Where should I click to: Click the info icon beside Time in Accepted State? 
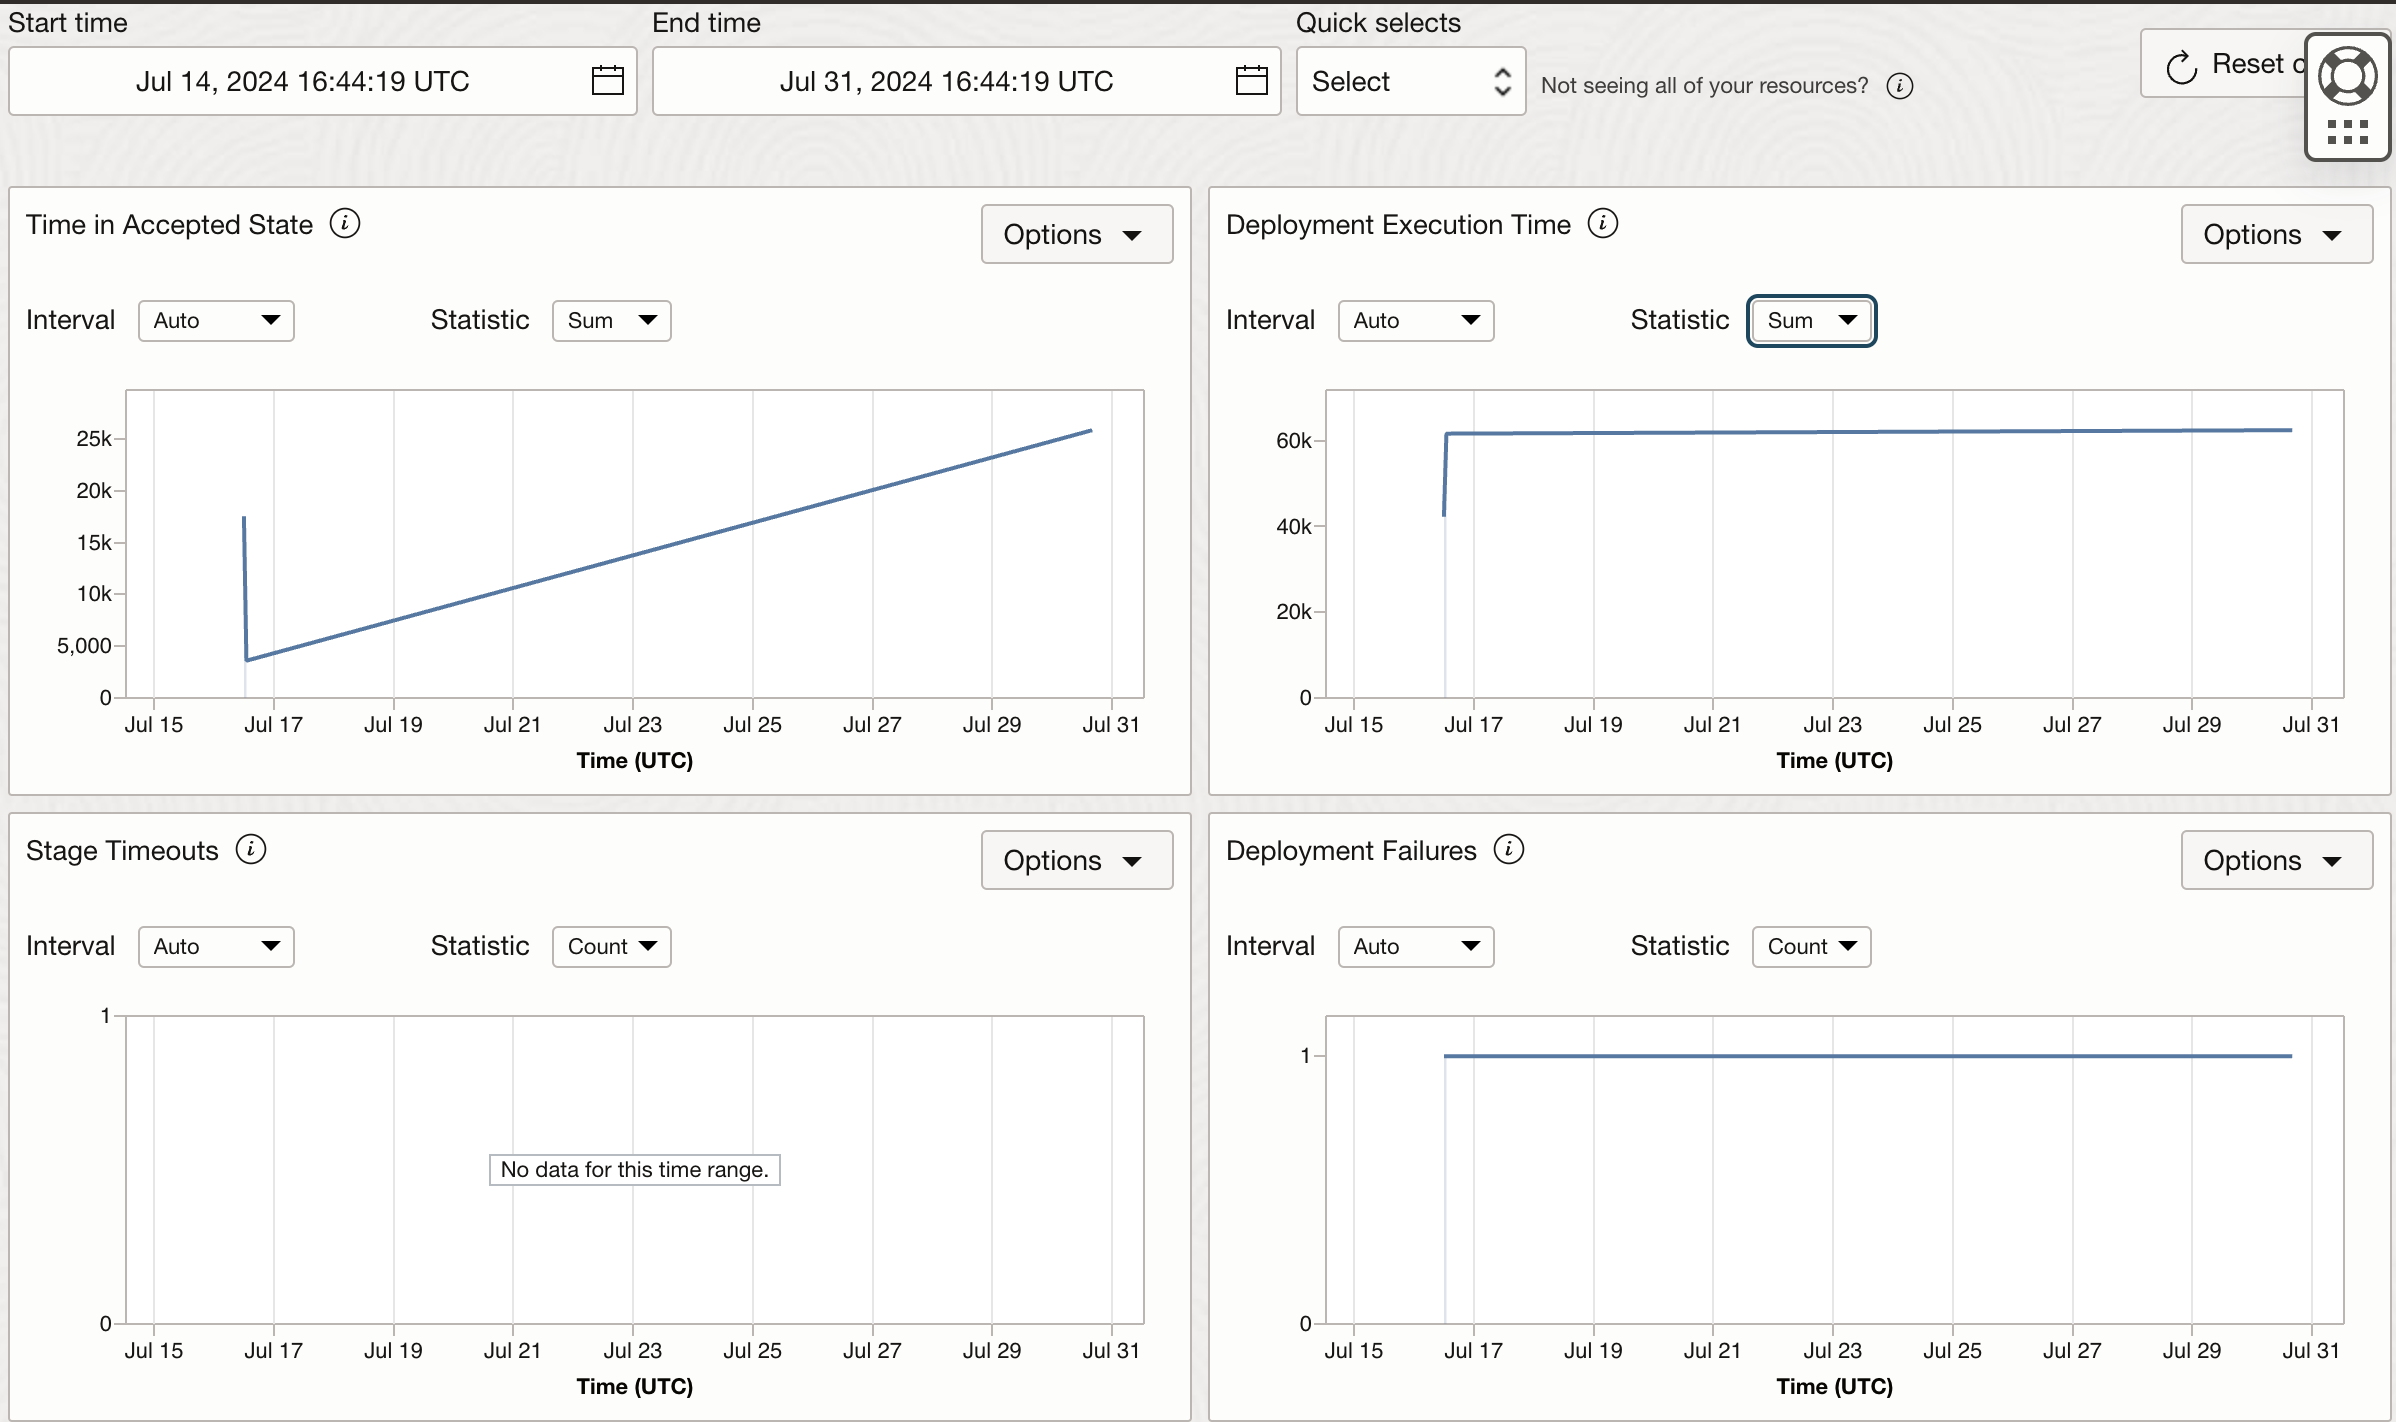tap(346, 223)
